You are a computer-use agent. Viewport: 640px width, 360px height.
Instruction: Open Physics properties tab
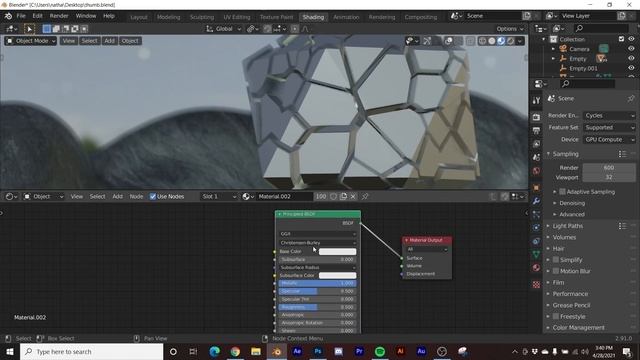pos(536,228)
